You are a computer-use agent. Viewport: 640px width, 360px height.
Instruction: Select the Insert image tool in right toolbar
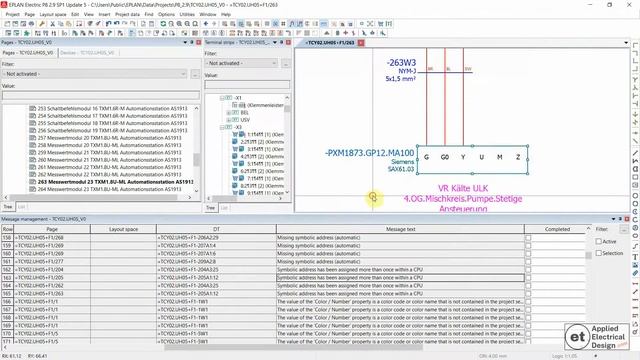click(635, 265)
